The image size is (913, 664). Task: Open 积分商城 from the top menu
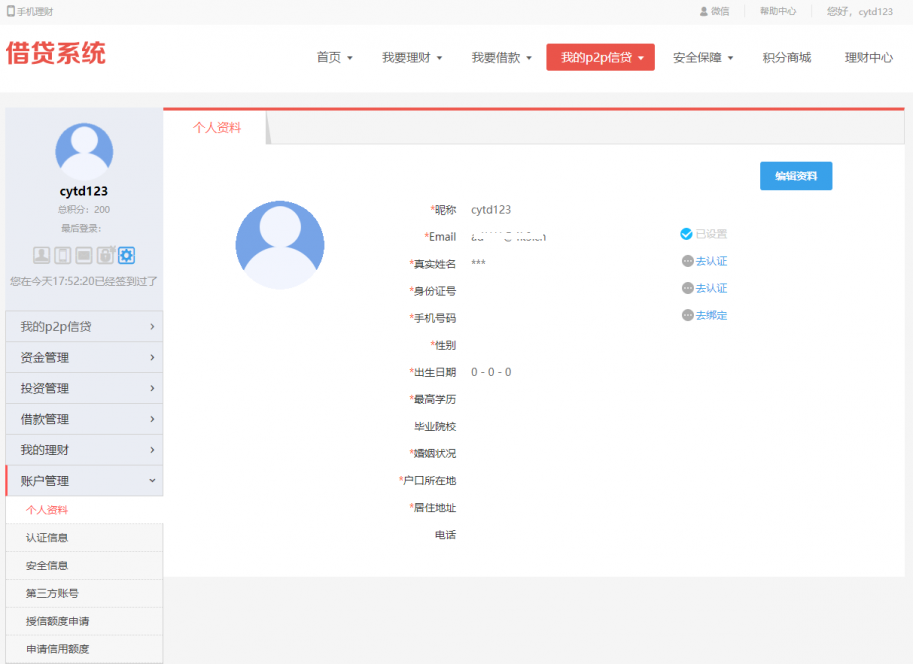coord(786,58)
